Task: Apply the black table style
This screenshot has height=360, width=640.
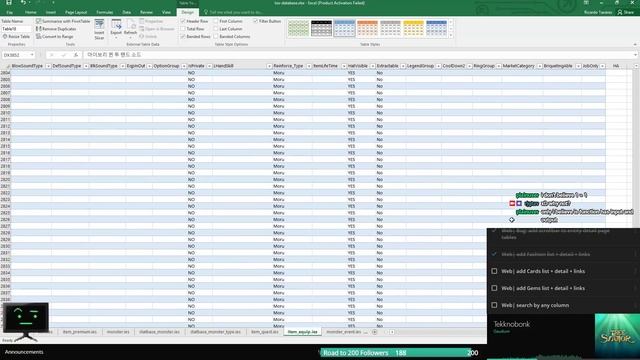Action: 321,29
